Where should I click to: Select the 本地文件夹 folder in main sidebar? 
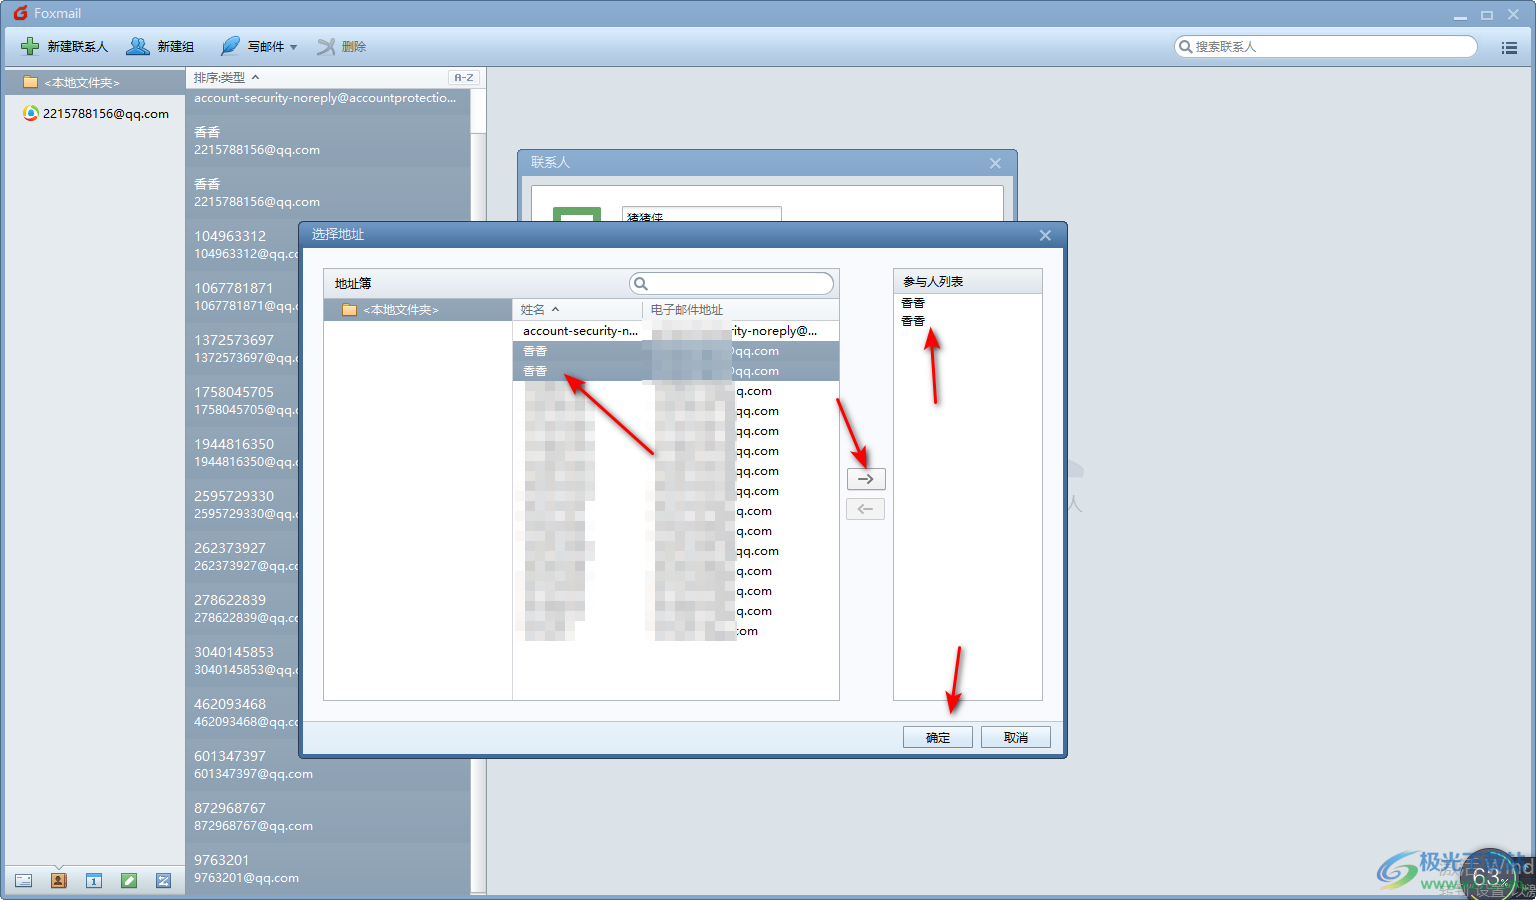pyautogui.click(x=94, y=82)
